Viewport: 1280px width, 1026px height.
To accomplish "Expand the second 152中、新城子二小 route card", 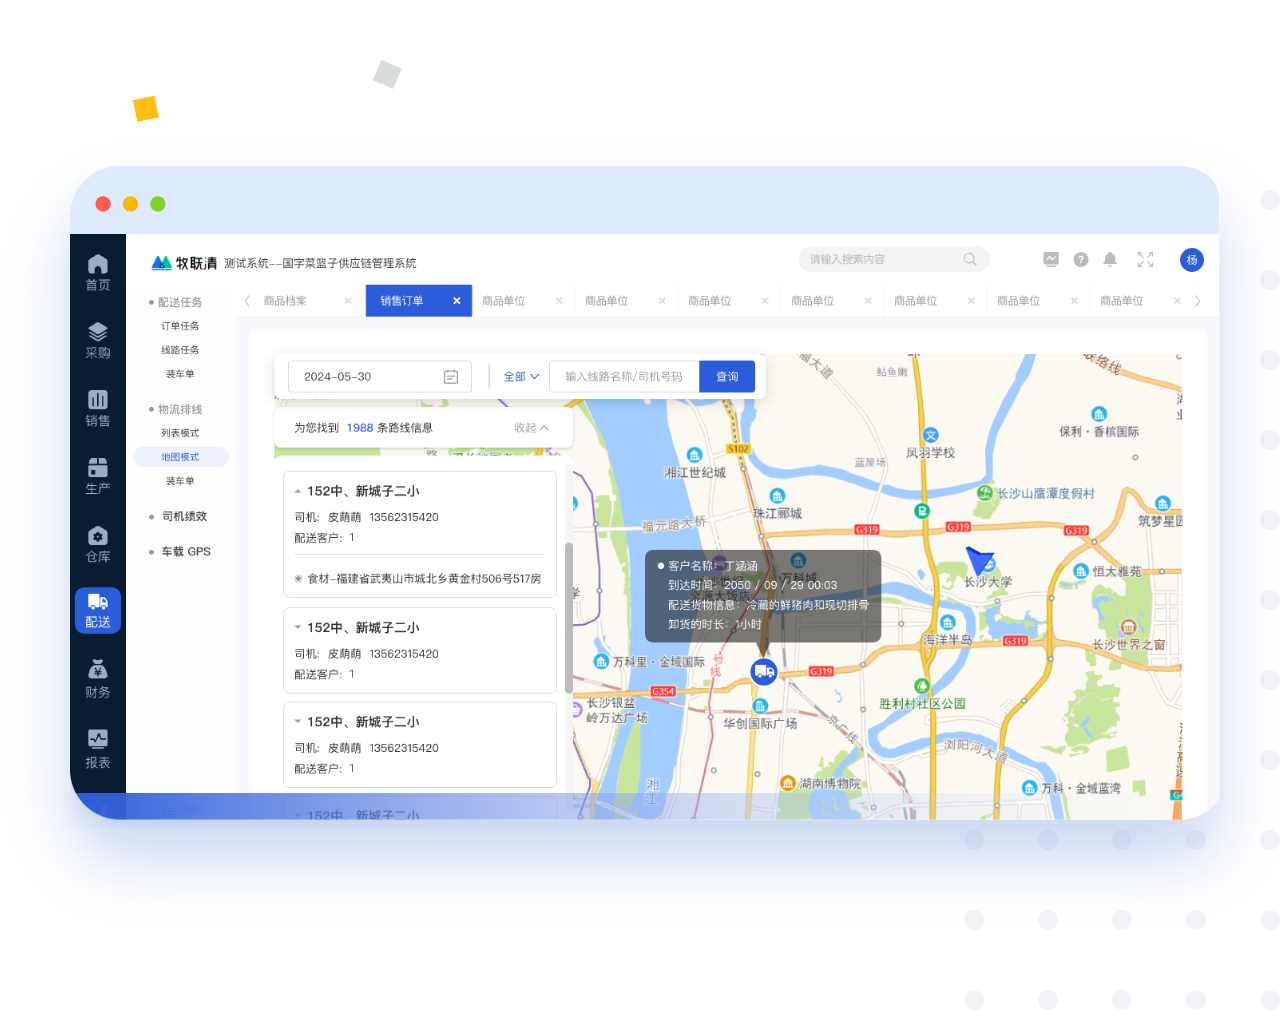I will coord(298,628).
